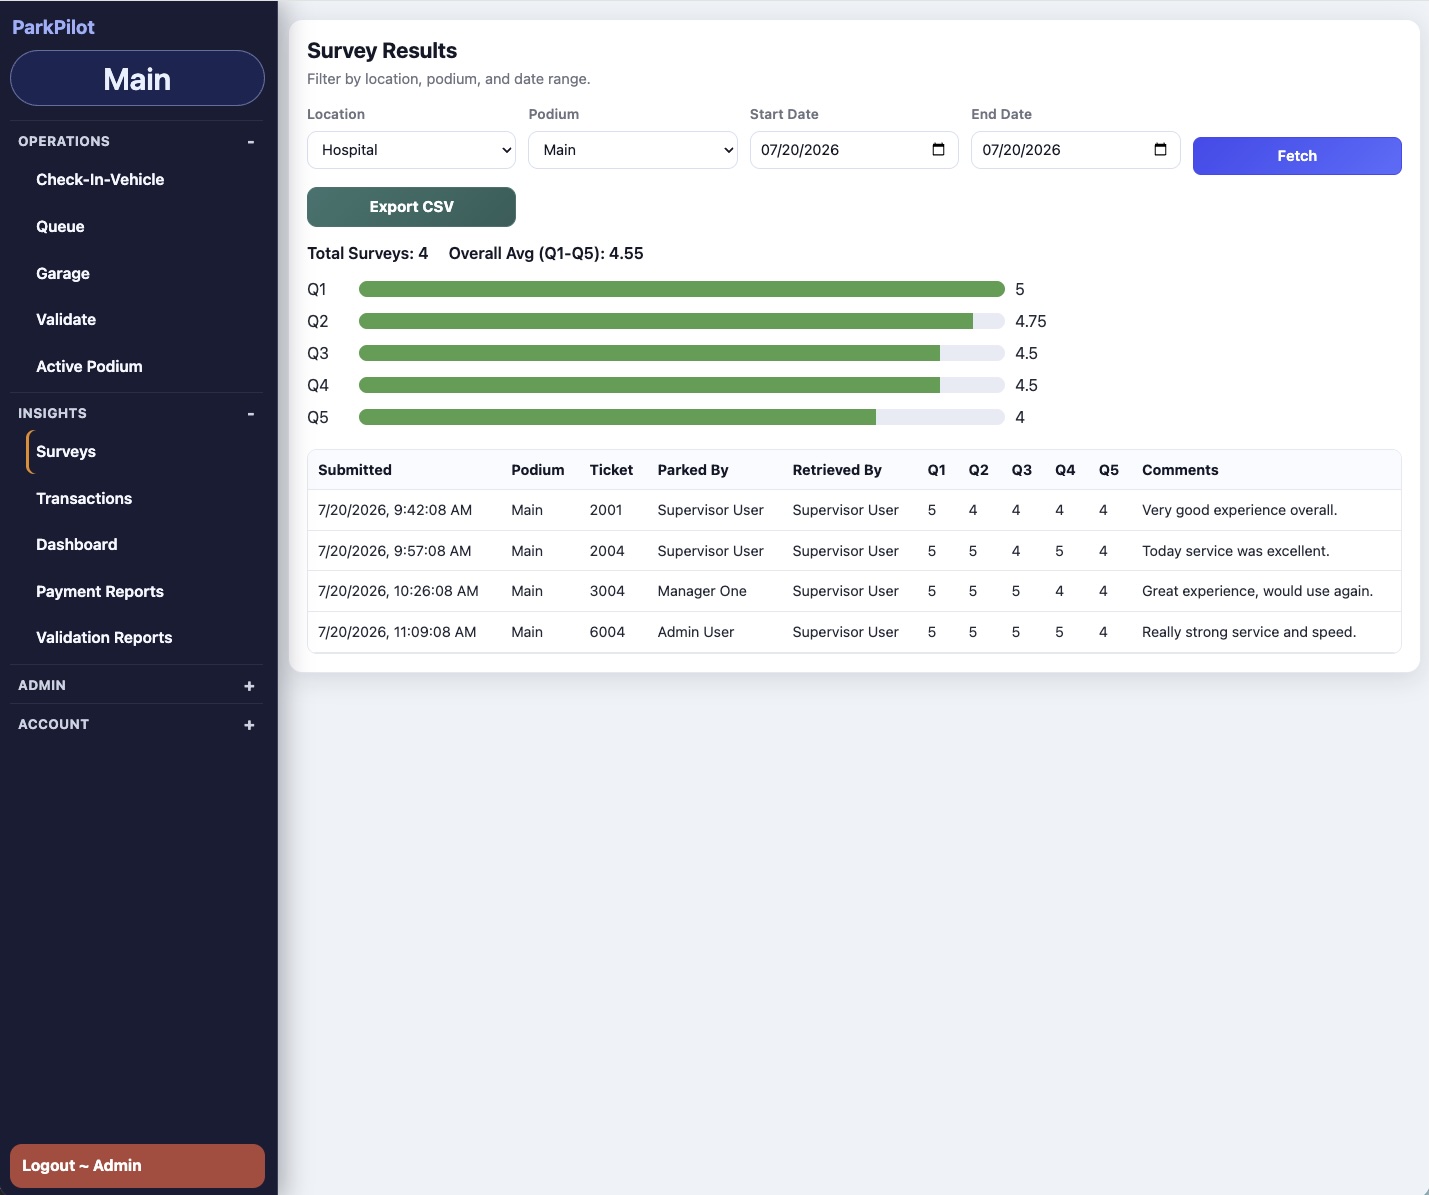Collapse the Insights section
Screen dimensions: 1429x1195
click(x=250, y=414)
